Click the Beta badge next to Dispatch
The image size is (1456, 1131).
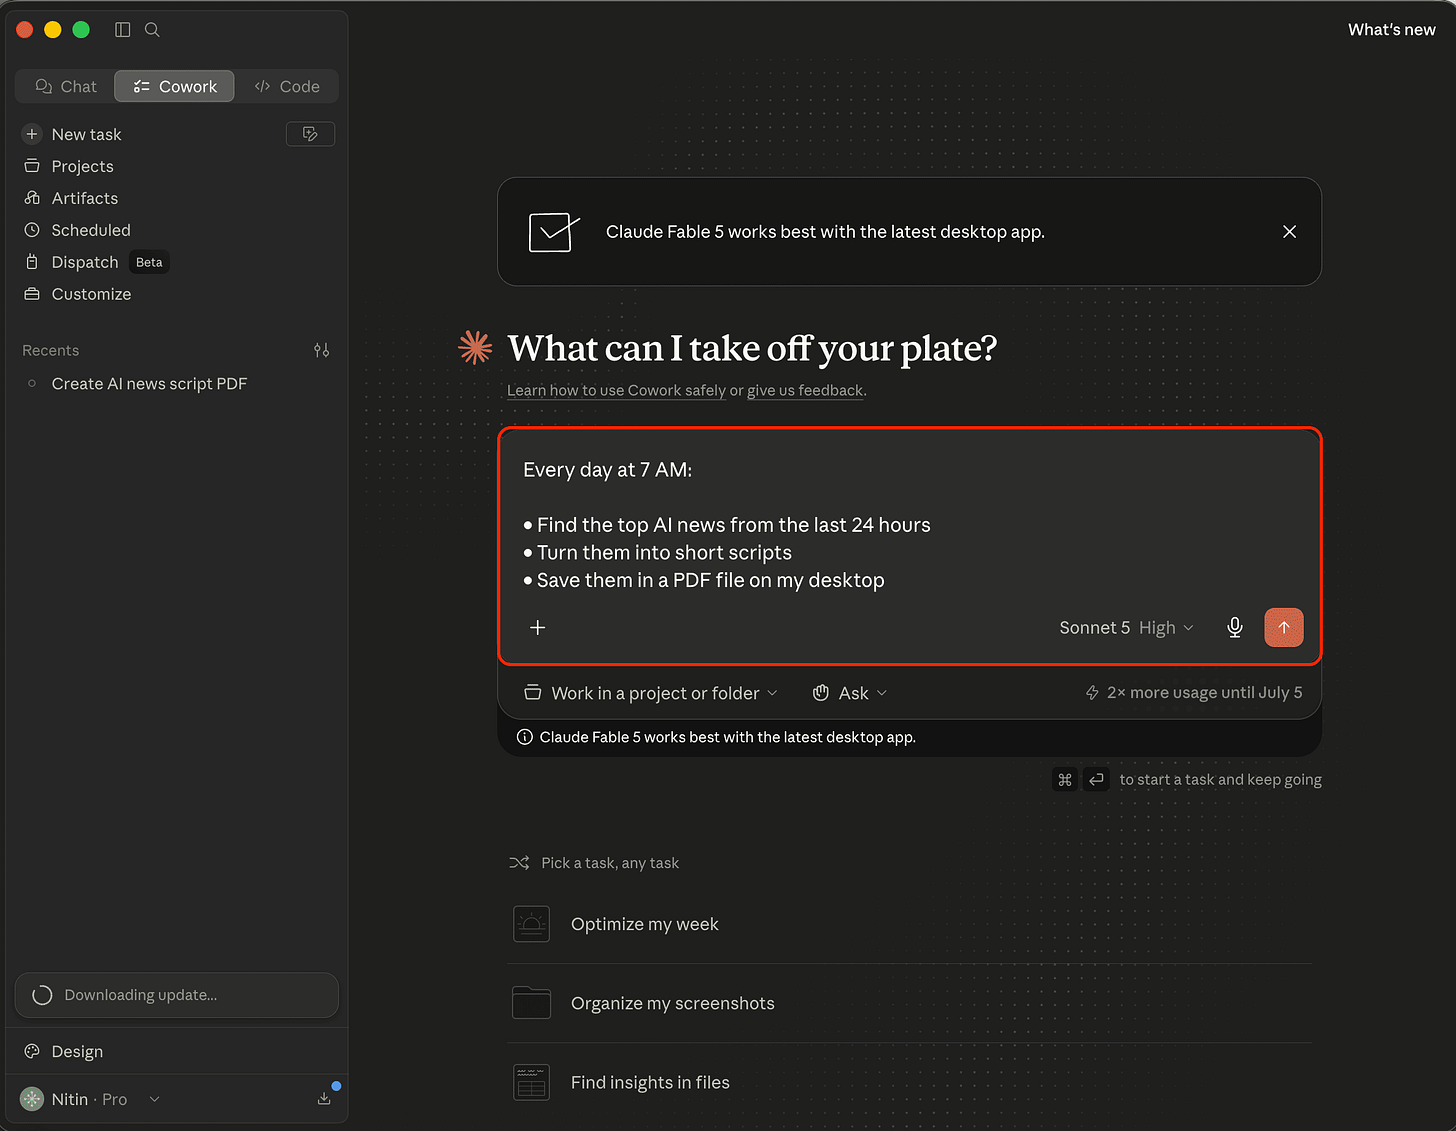pyautogui.click(x=149, y=262)
